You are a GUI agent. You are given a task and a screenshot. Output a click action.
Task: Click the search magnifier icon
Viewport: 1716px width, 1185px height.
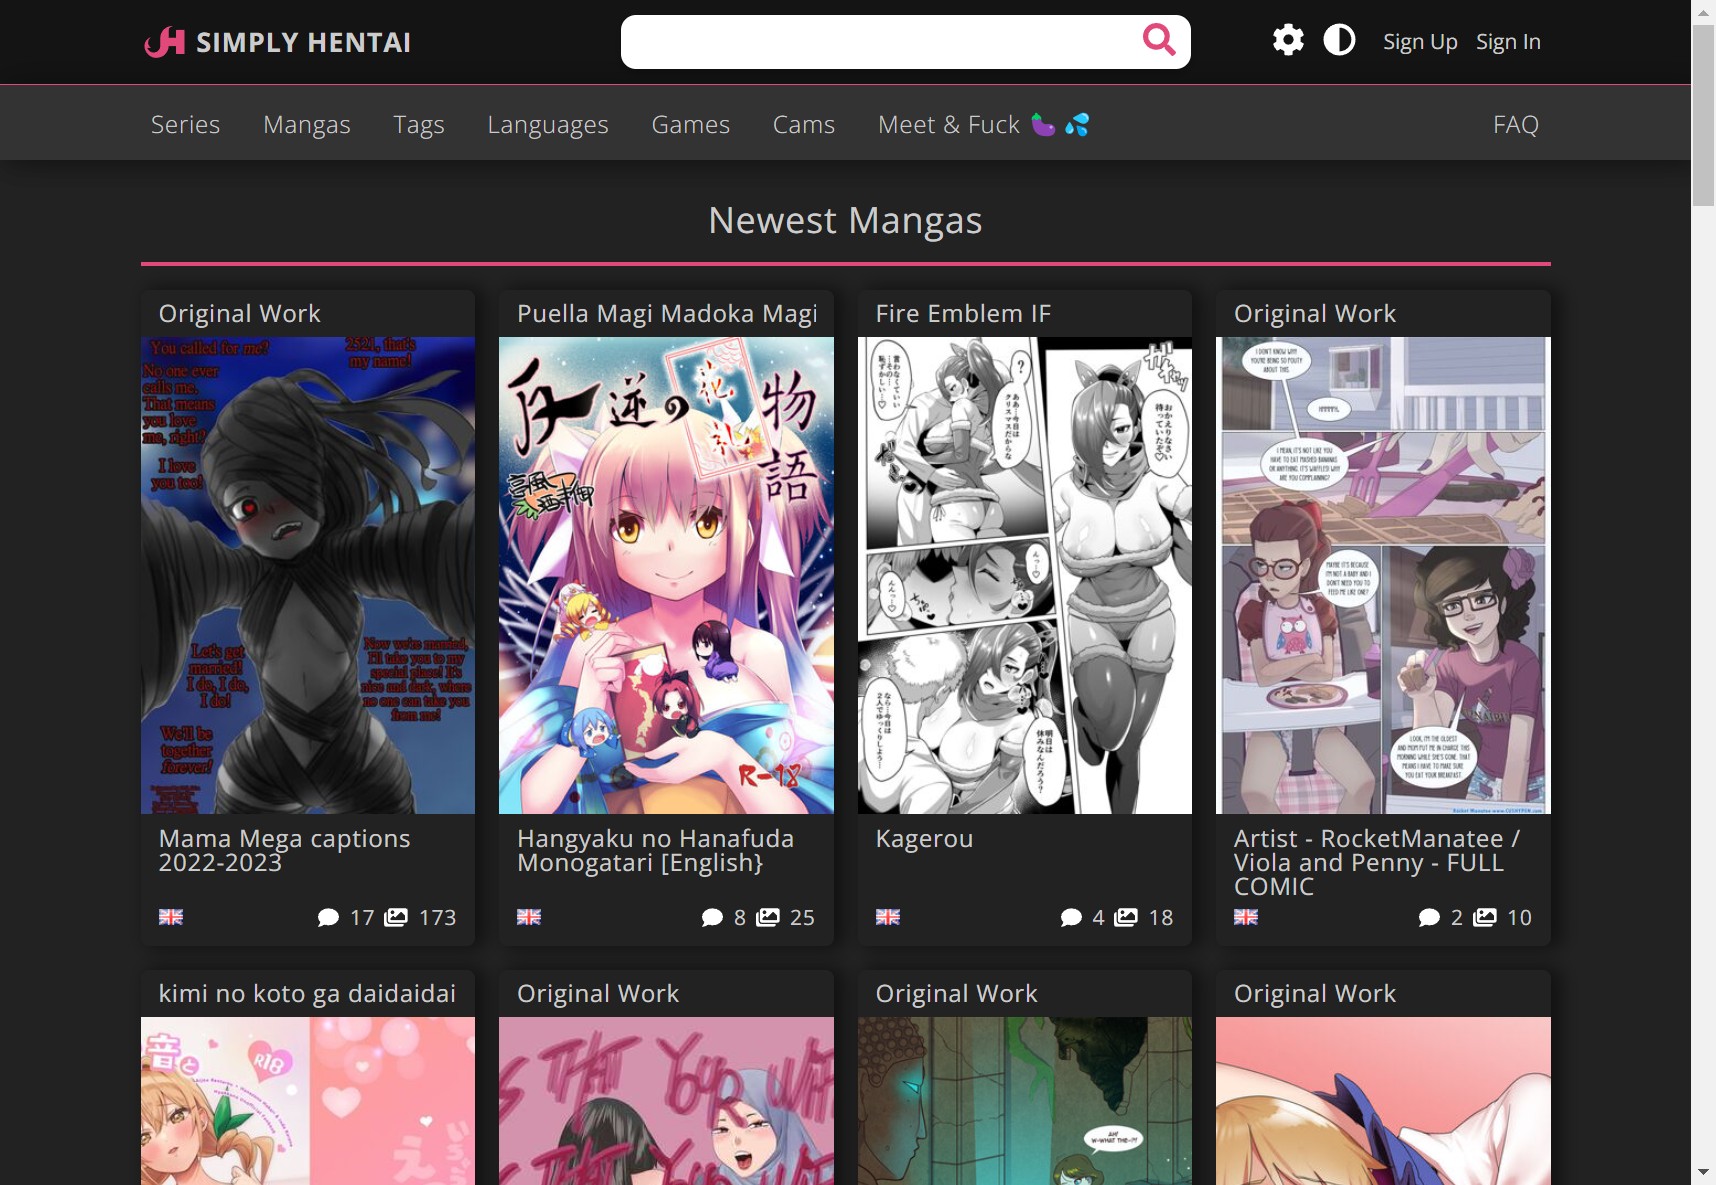(1158, 41)
